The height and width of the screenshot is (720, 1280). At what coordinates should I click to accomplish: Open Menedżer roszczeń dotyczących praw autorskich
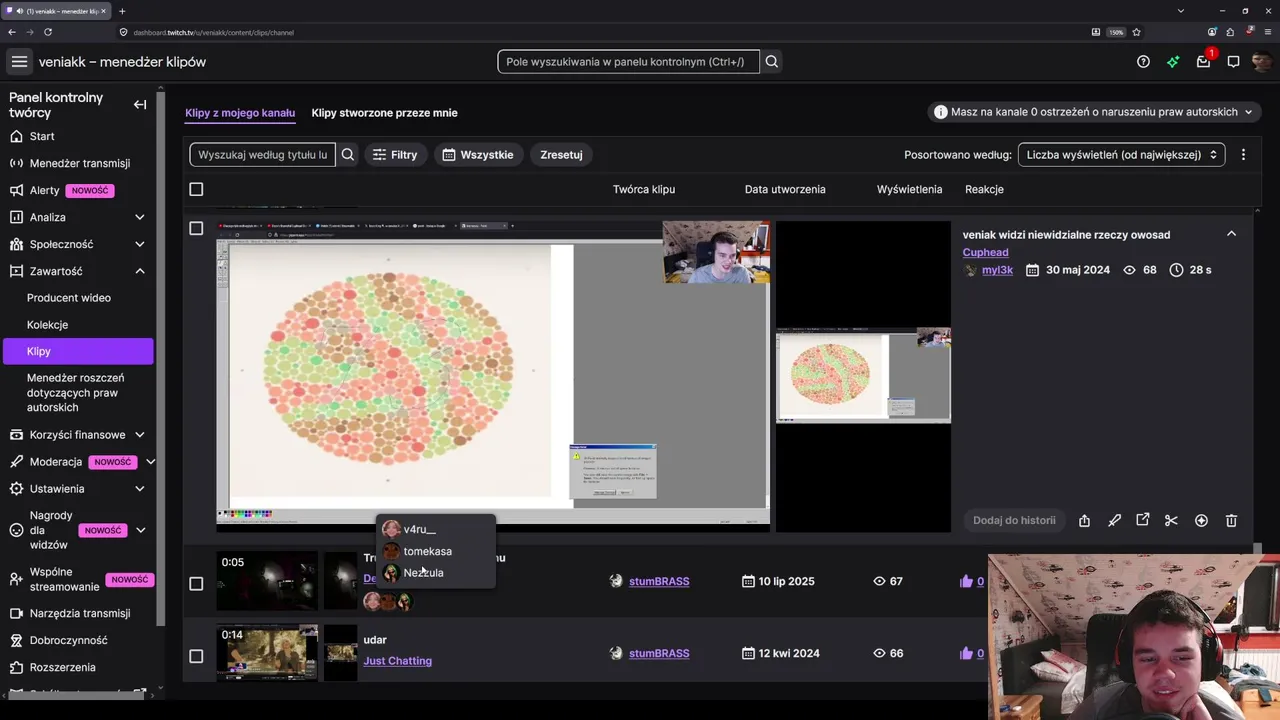[x=78, y=393]
